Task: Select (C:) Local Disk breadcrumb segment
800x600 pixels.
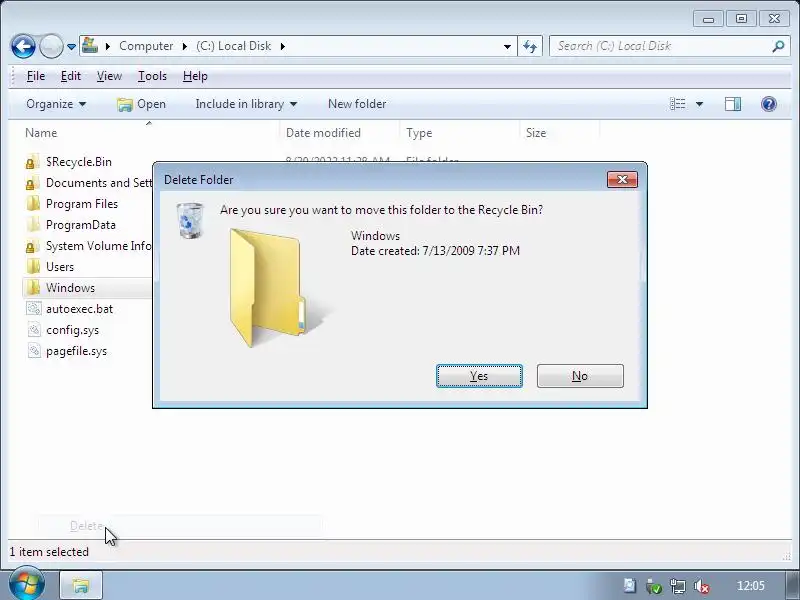Action: click(x=234, y=46)
